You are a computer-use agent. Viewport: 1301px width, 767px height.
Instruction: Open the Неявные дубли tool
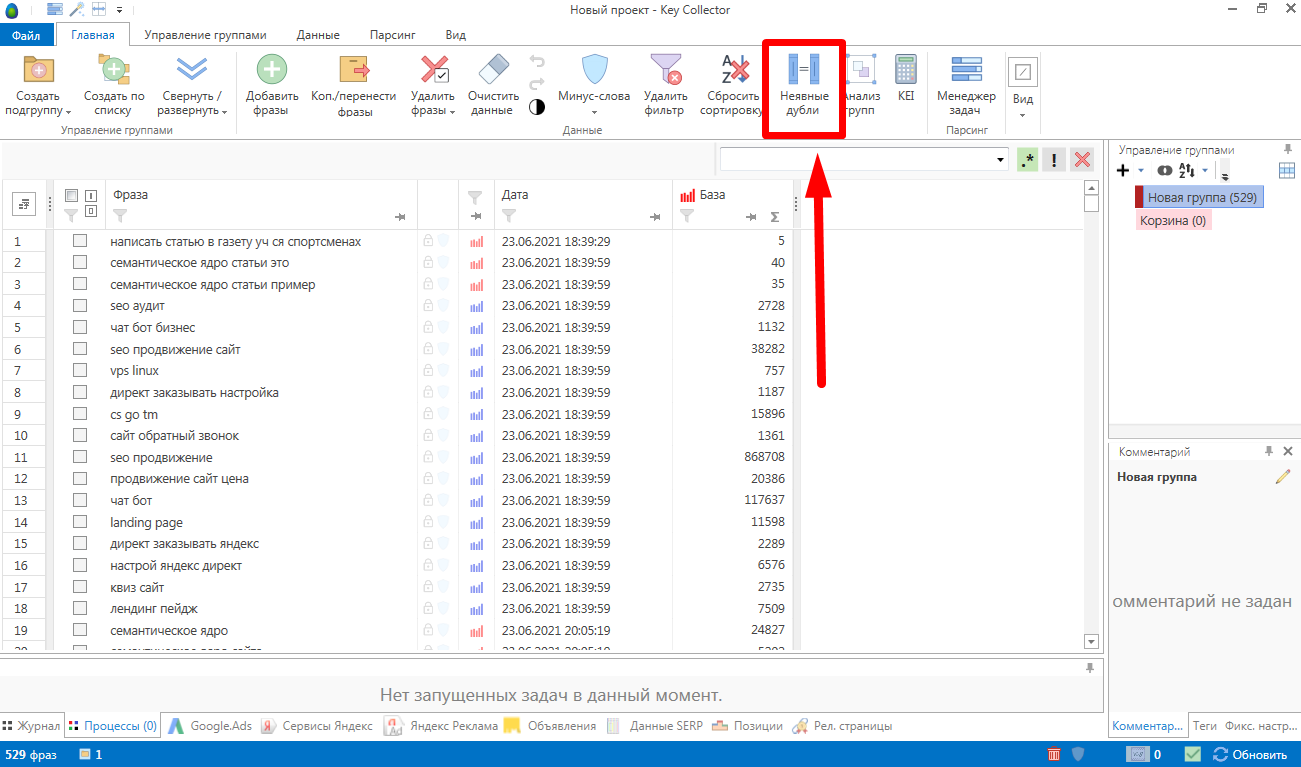[804, 70]
